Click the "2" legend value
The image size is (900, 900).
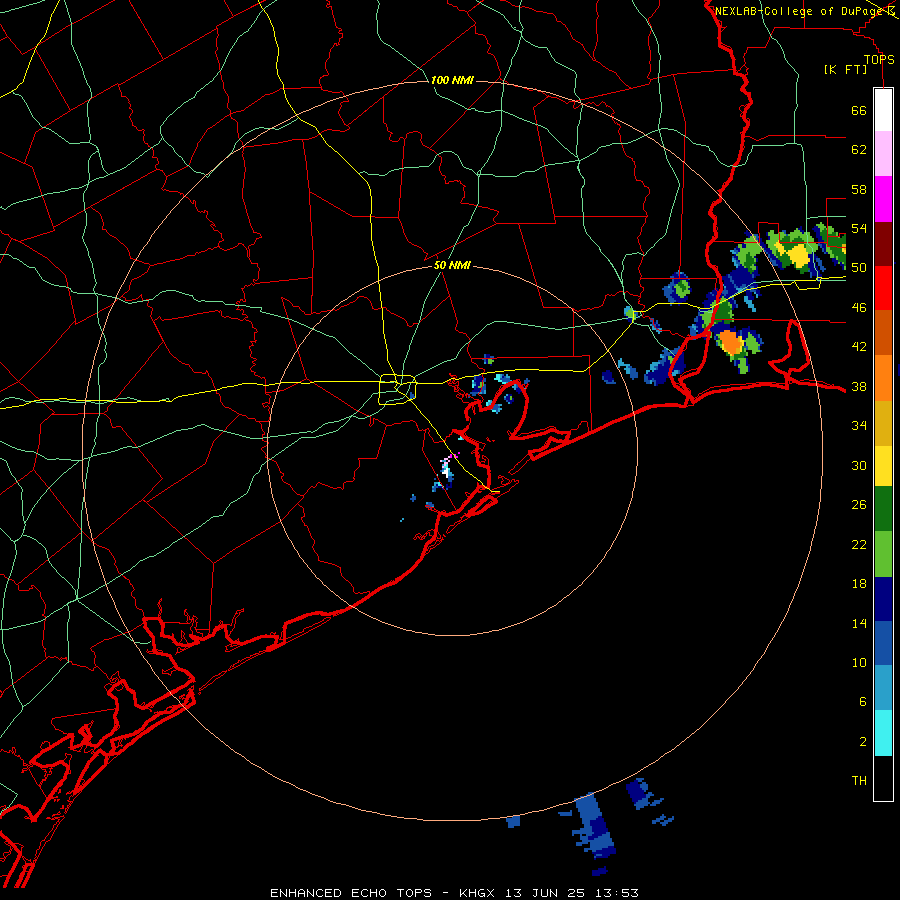click(863, 742)
